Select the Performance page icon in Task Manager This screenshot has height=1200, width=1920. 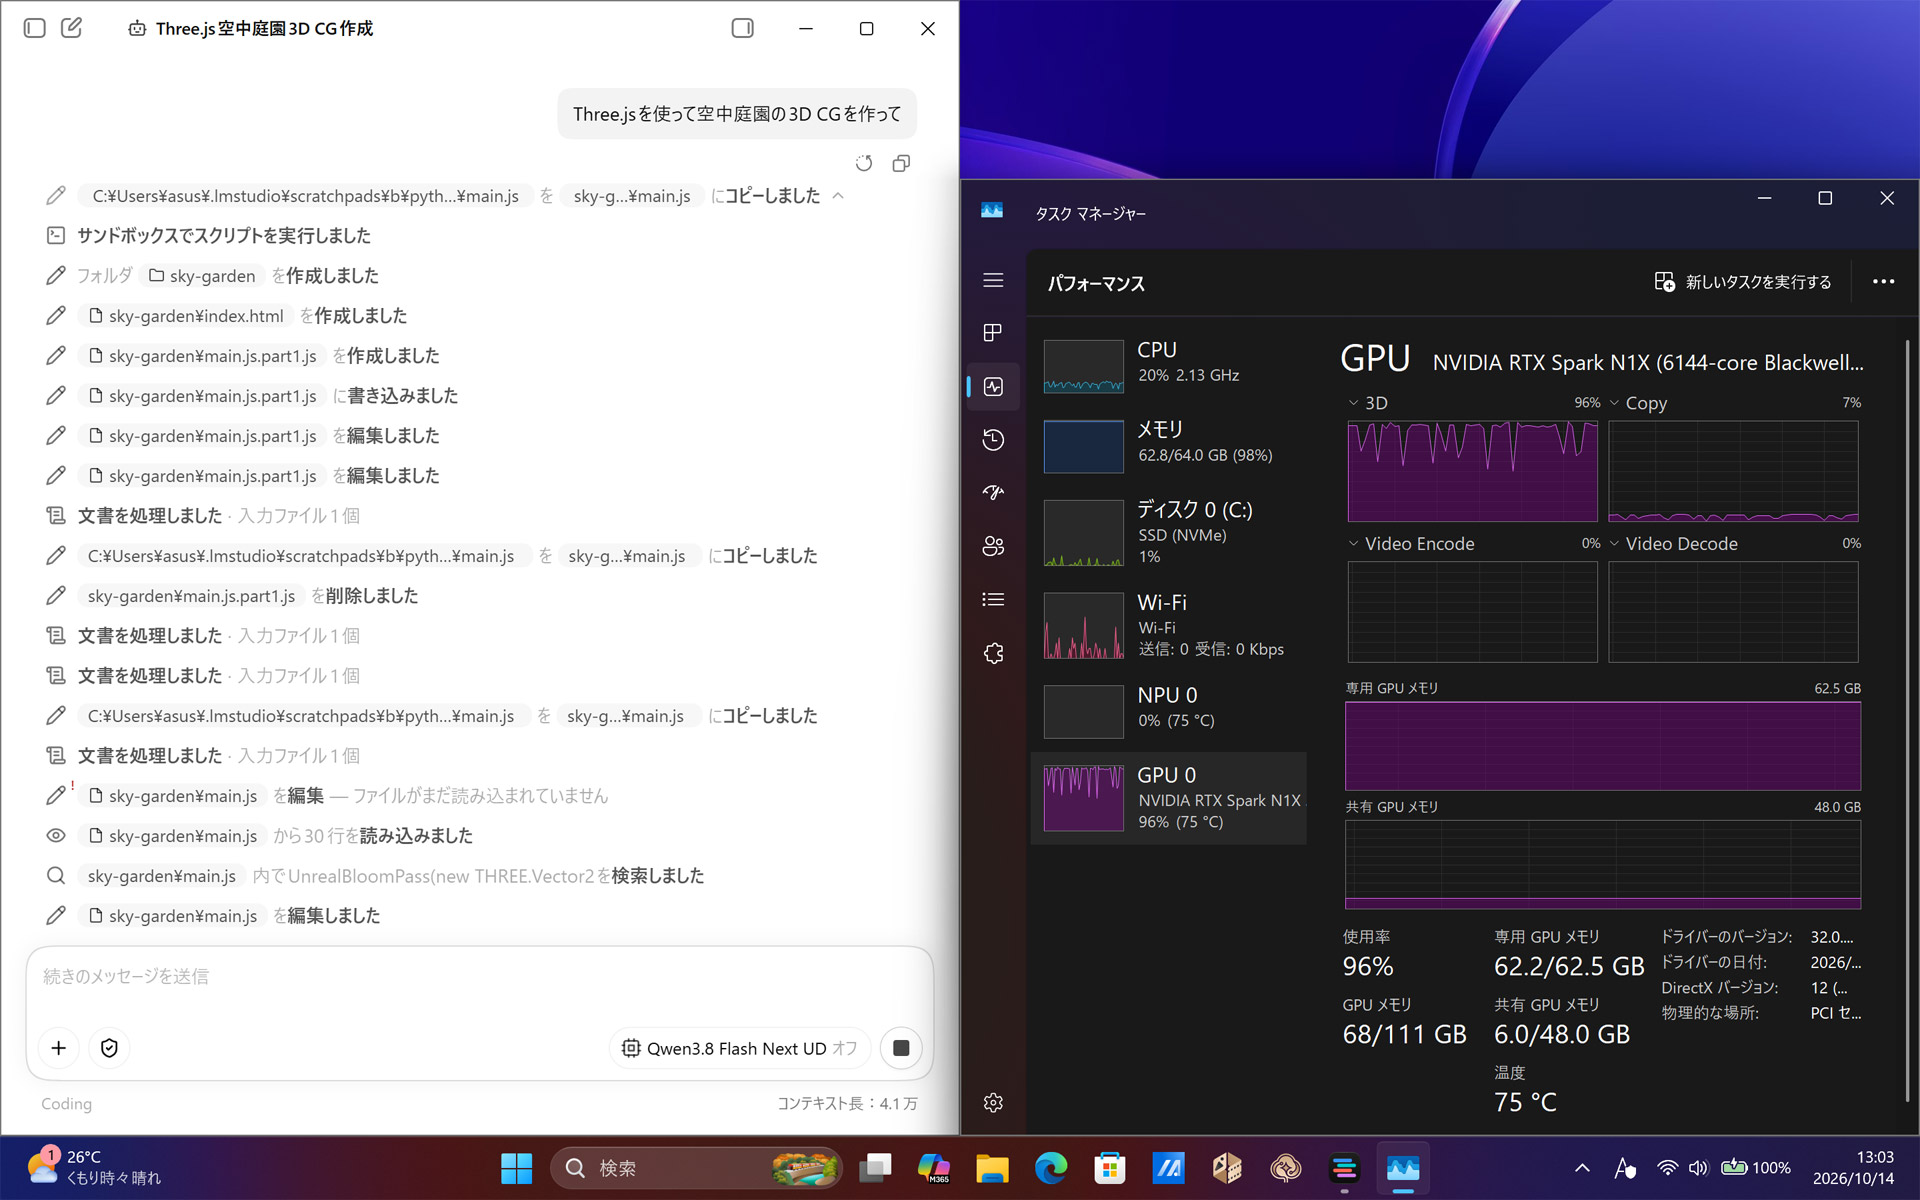[x=993, y=387]
